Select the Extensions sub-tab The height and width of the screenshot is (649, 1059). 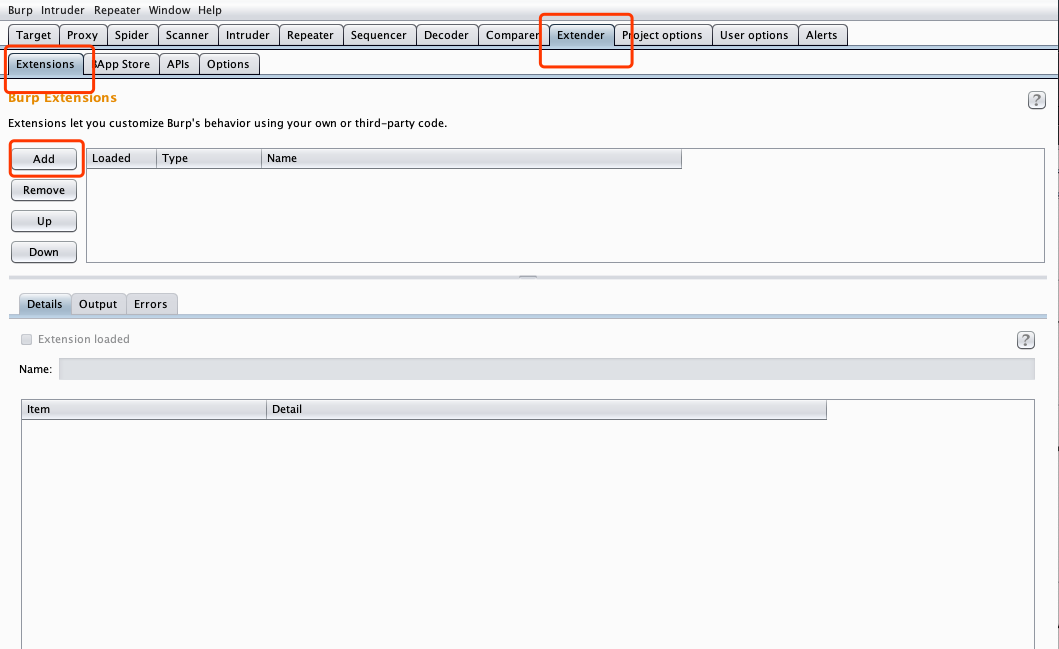point(45,64)
